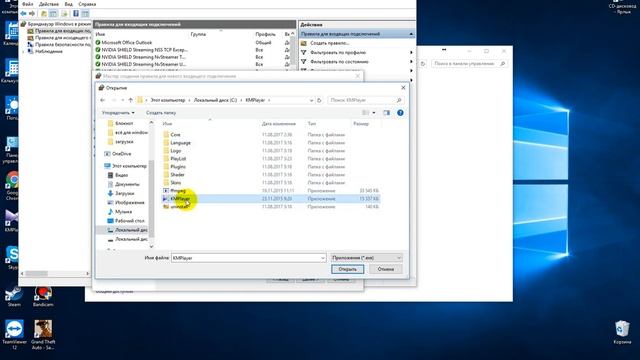Open the Shader folder
640x360 pixels.
pos(177,175)
